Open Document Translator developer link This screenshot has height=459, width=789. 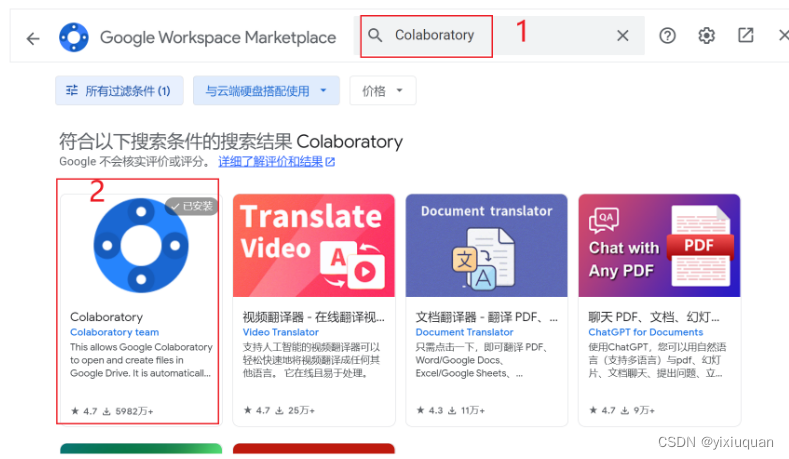point(464,332)
